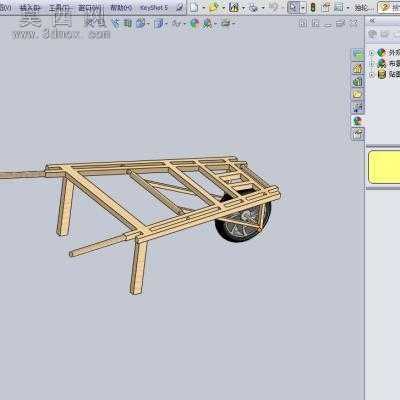Save the current model
Viewport: 400px width, 400px height.
(234, 7)
